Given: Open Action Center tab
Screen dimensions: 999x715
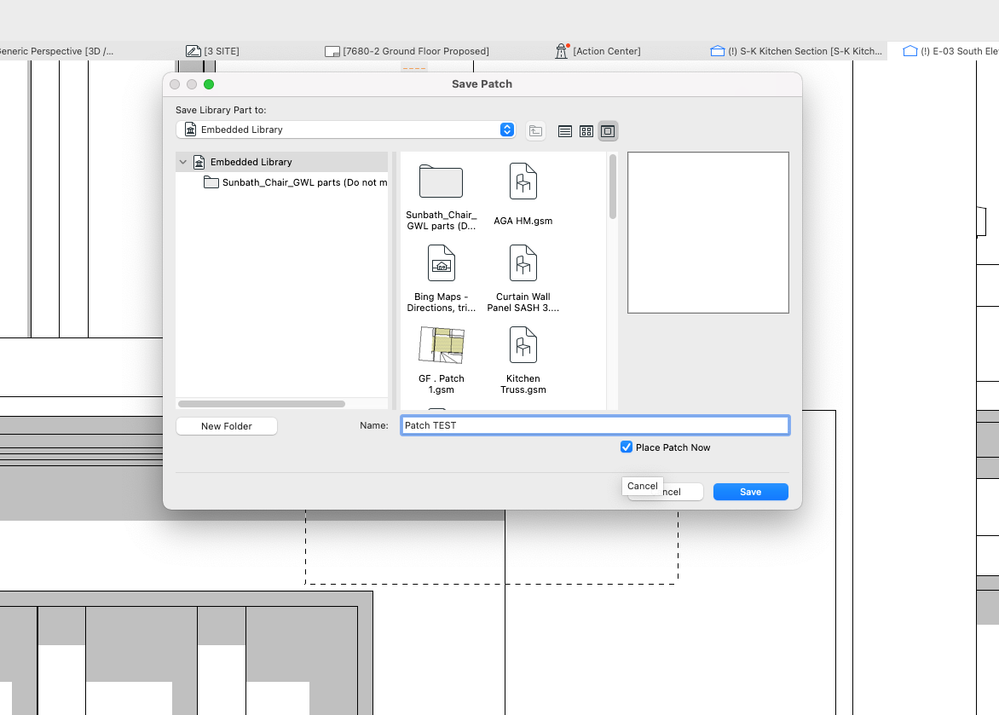Looking at the screenshot, I should pyautogui.click(x=598, y=51).
